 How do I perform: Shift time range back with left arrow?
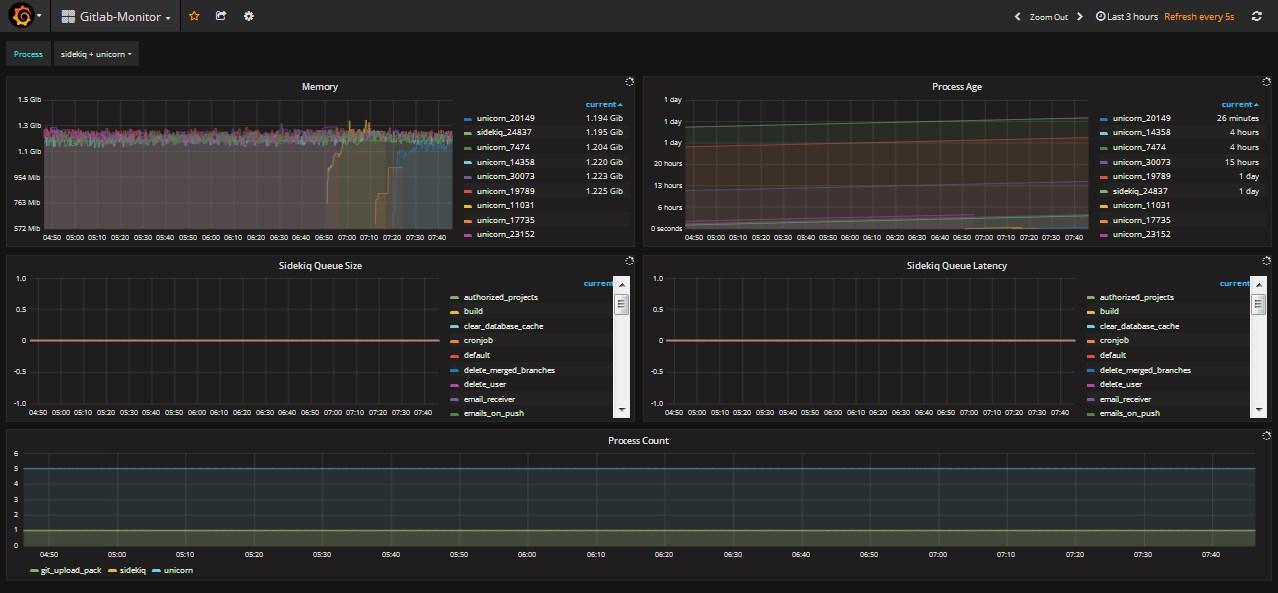pyautogui.click(x=1017, y=16)
